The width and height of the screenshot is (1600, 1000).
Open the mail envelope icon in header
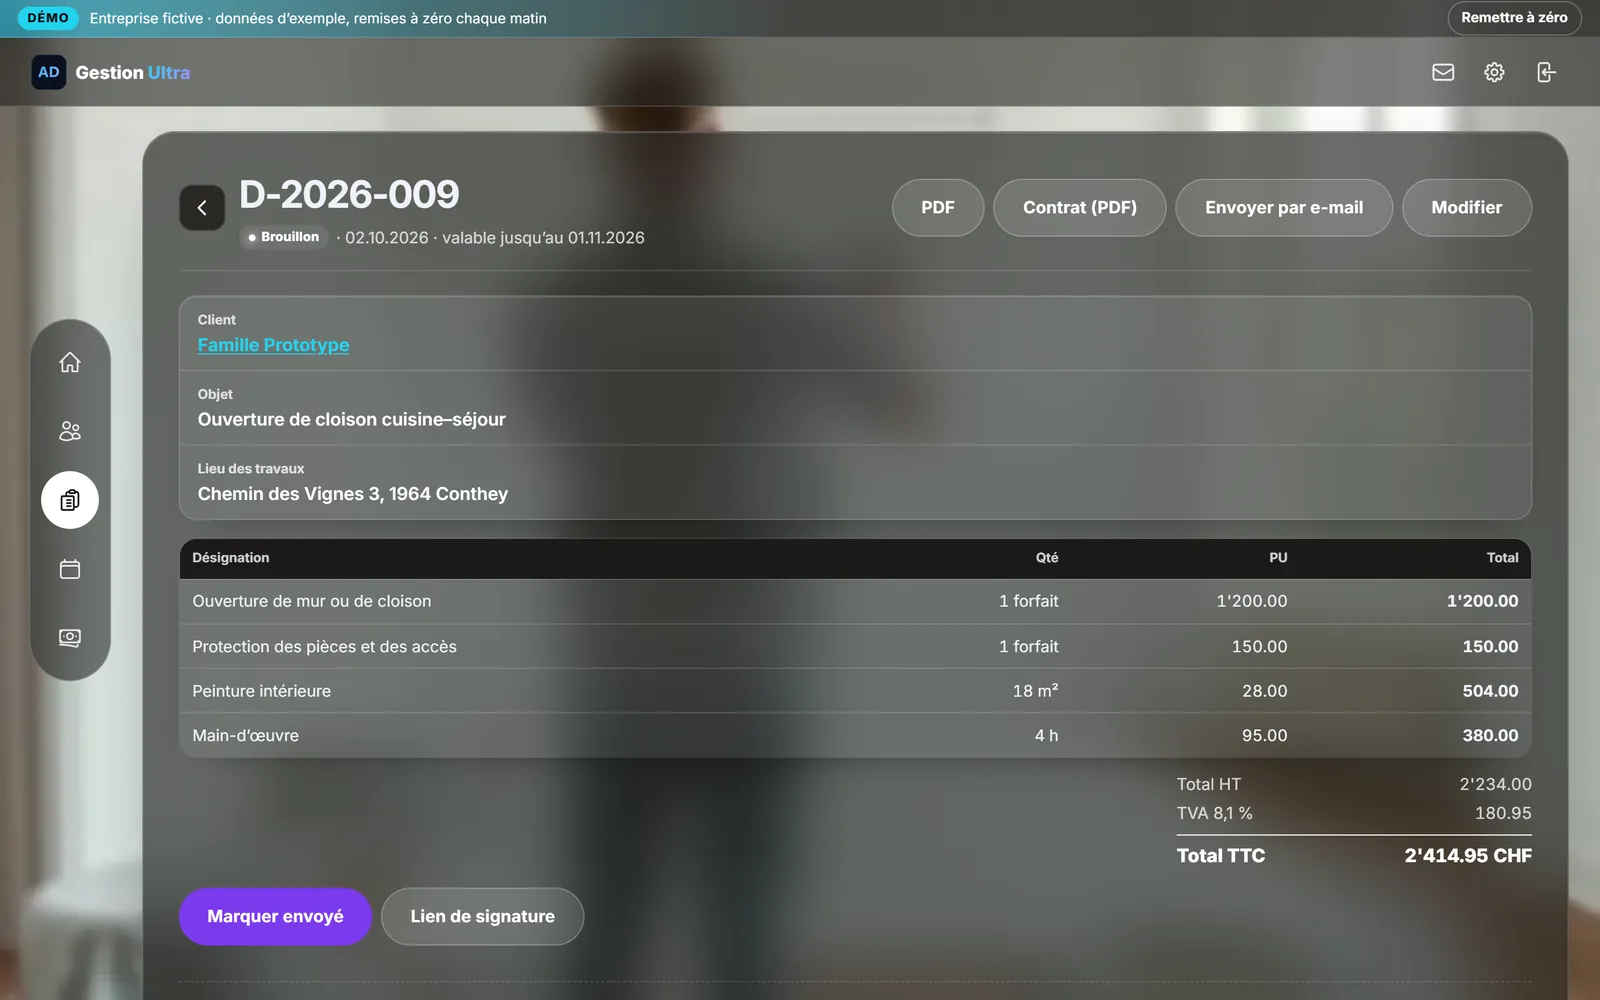tap(1443, 72)
